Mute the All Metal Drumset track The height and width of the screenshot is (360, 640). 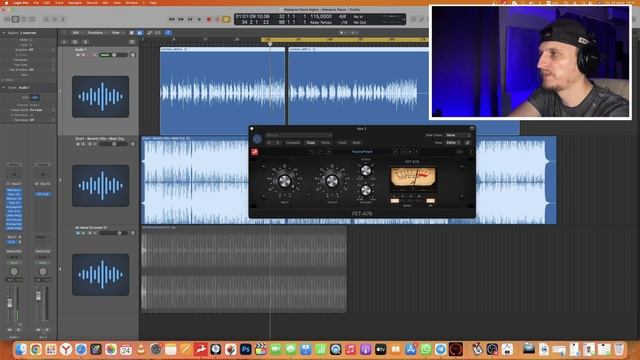point(78,233)
